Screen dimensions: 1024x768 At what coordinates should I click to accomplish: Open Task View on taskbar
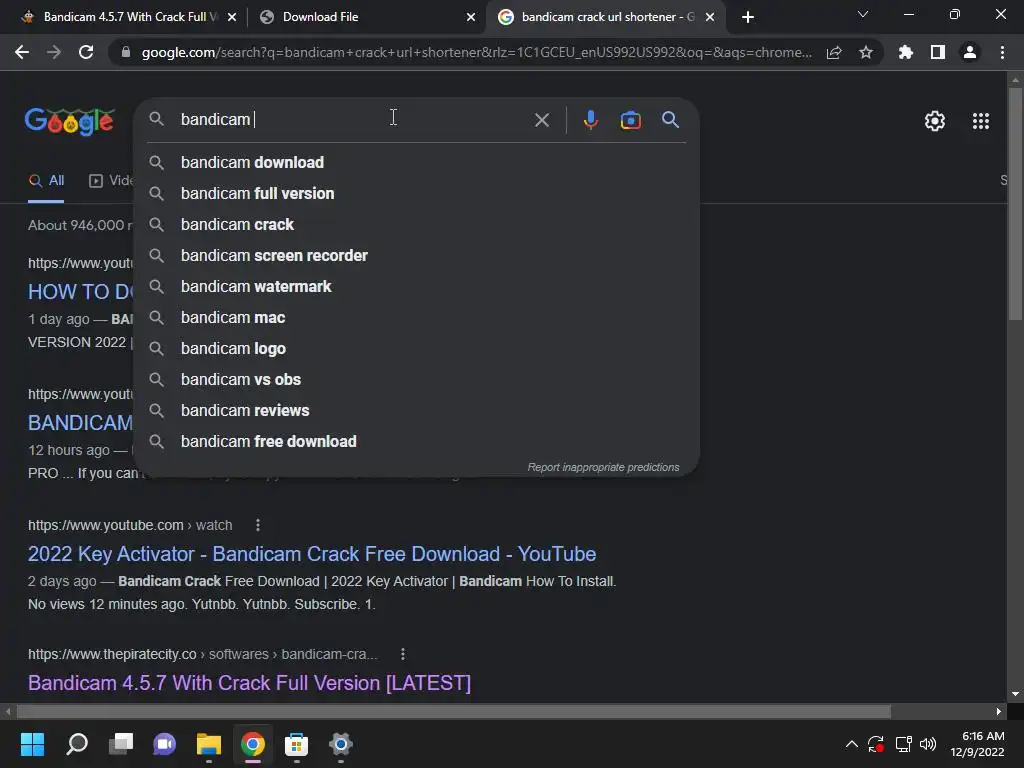point(121,744)
